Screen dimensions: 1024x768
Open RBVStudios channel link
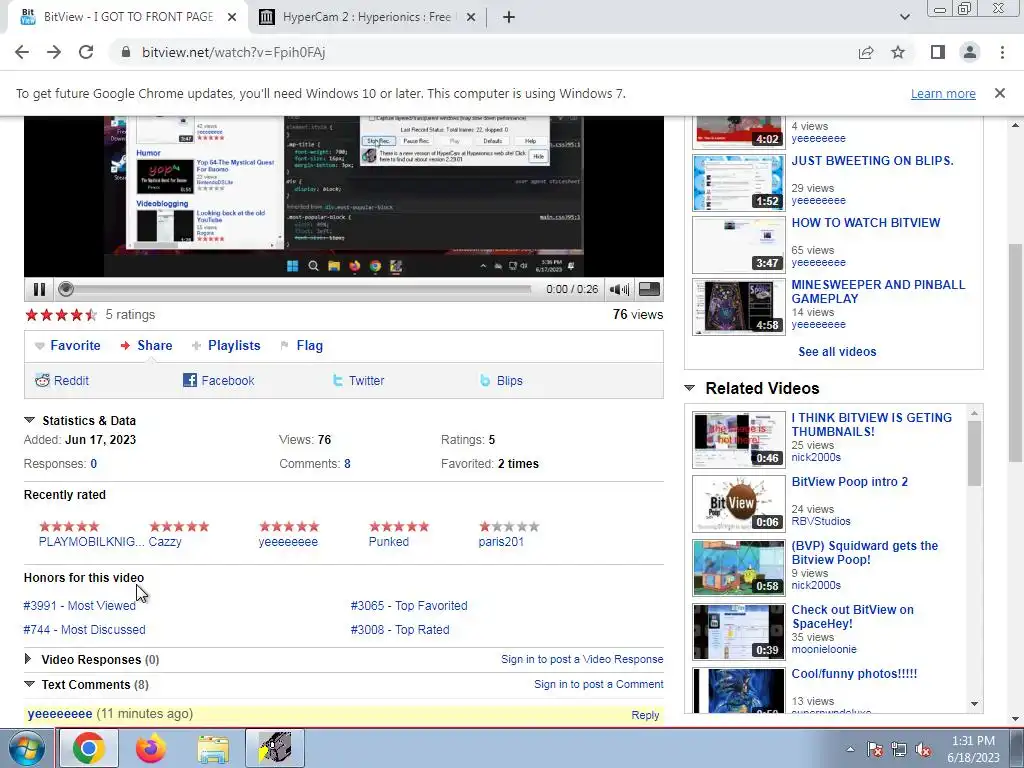click(821, 521)
